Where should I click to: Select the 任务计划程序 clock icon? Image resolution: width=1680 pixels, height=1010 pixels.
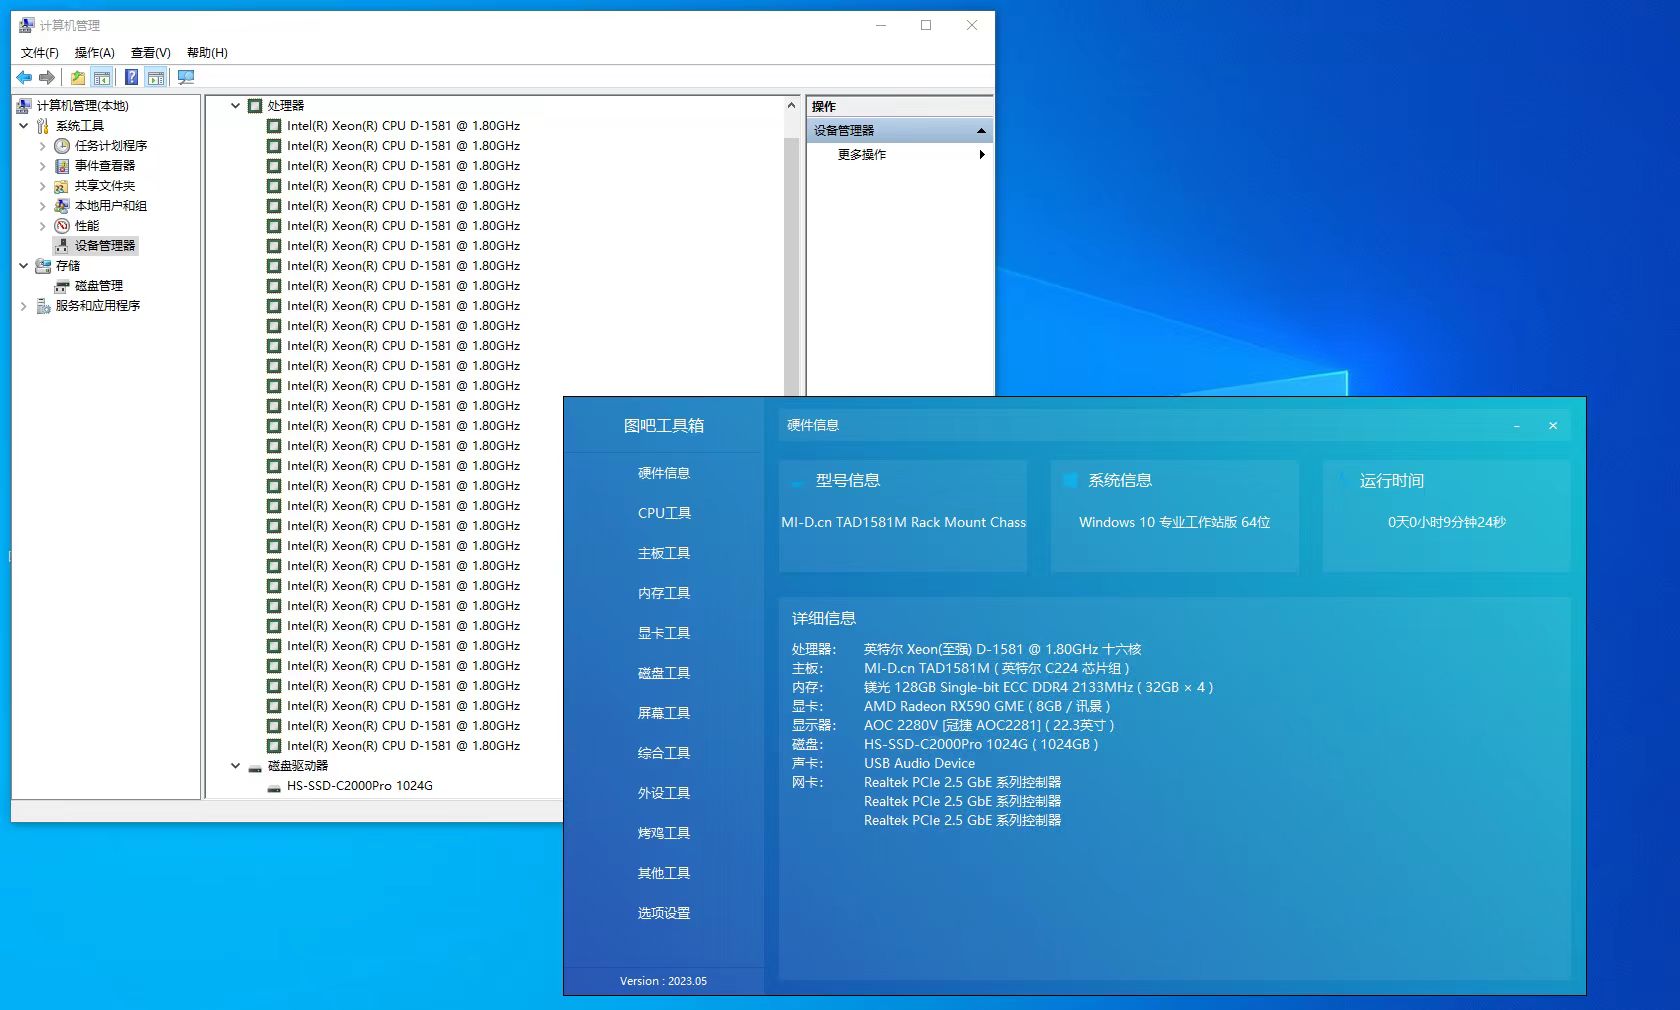[62, 145]
